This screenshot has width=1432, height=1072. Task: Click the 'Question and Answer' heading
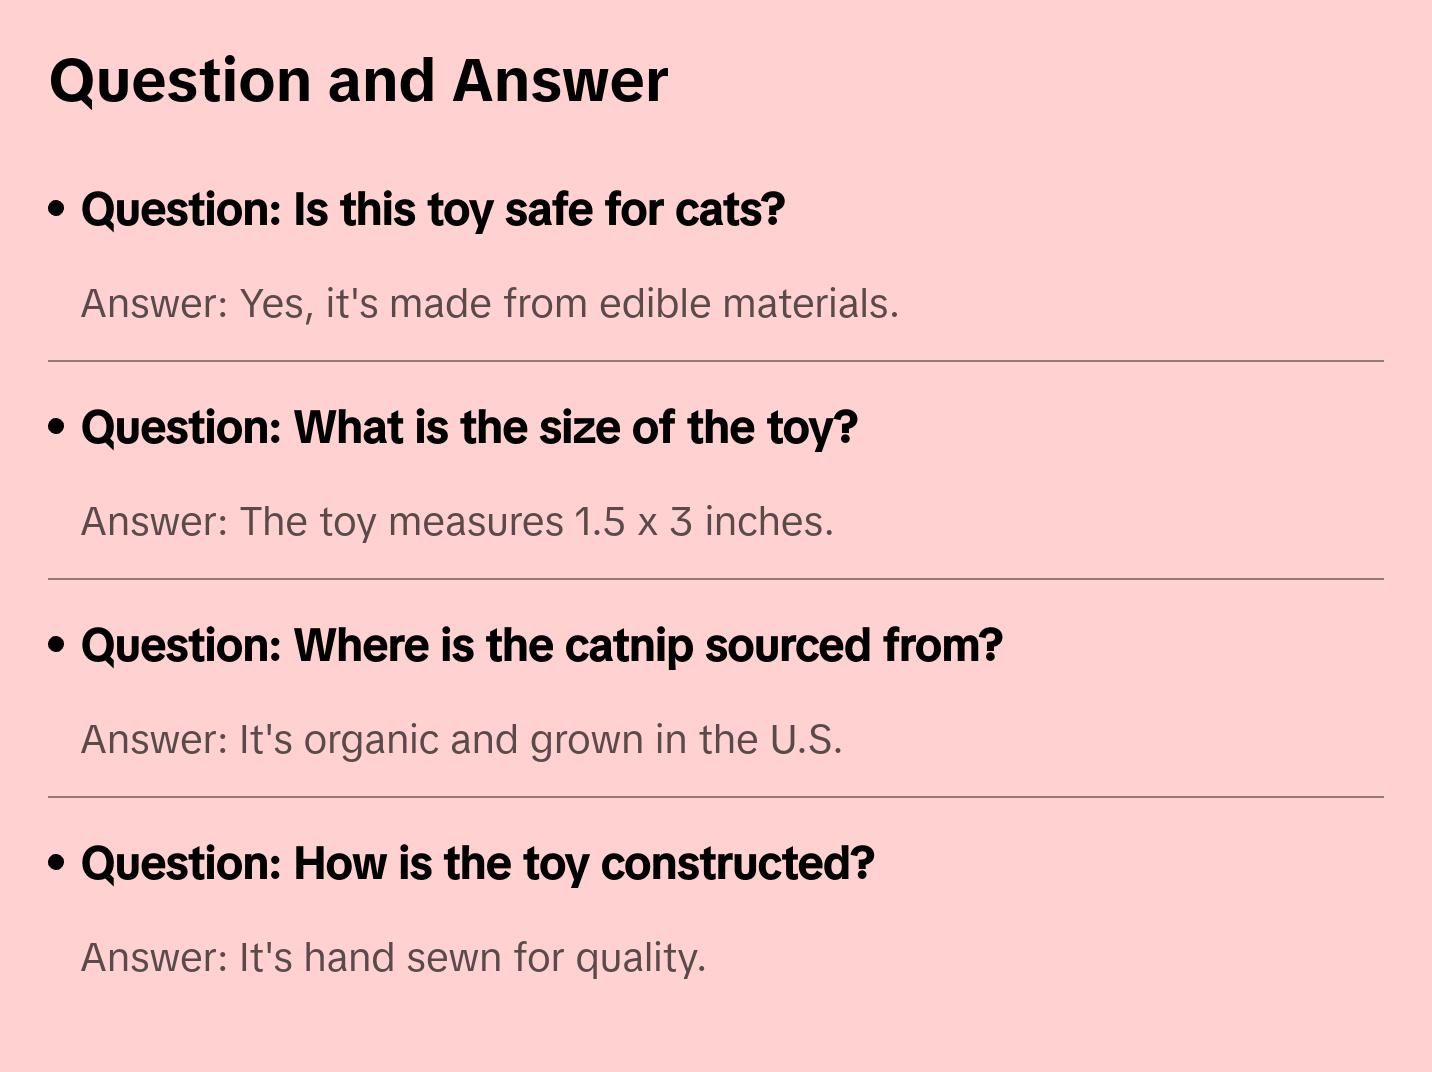coord(358,80)
